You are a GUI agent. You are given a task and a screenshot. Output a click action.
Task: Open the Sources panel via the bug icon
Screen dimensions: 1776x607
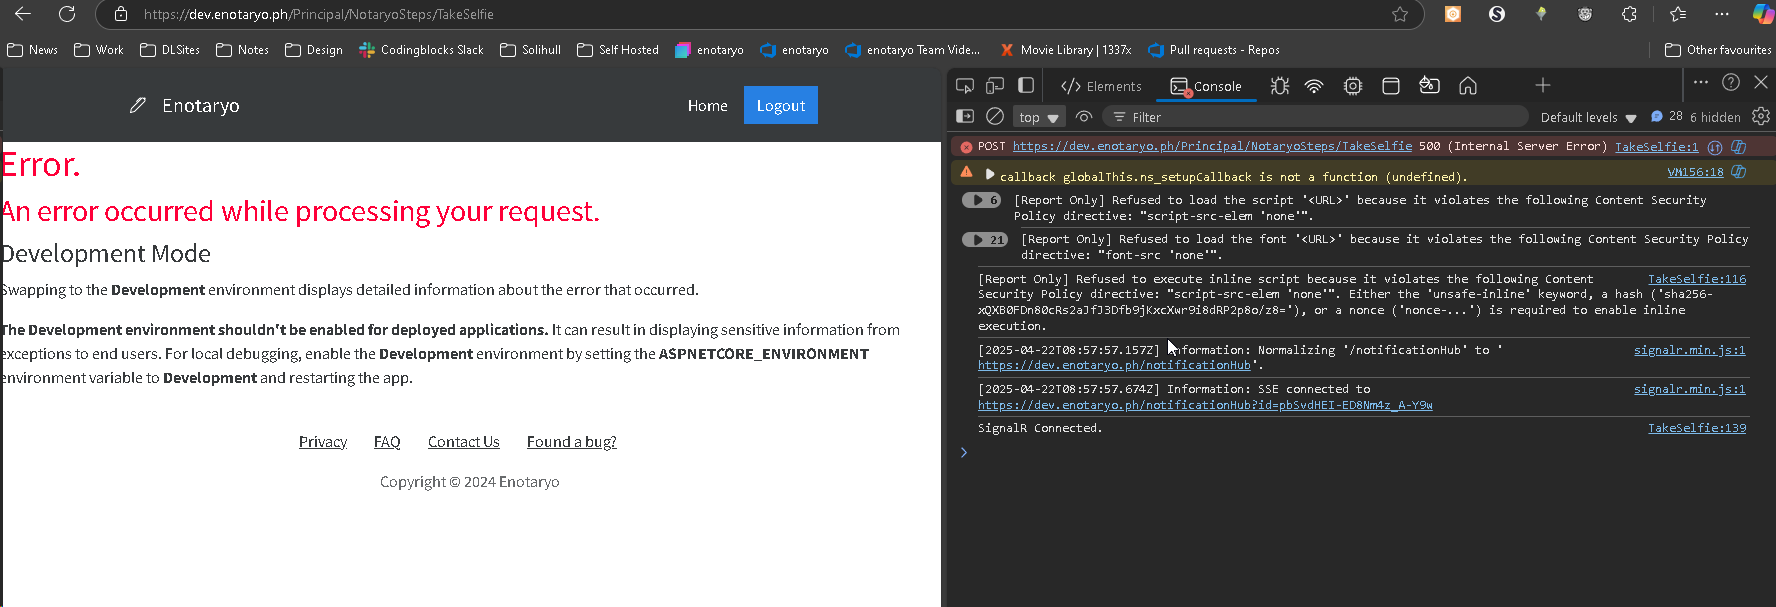tap(1280, 86)
